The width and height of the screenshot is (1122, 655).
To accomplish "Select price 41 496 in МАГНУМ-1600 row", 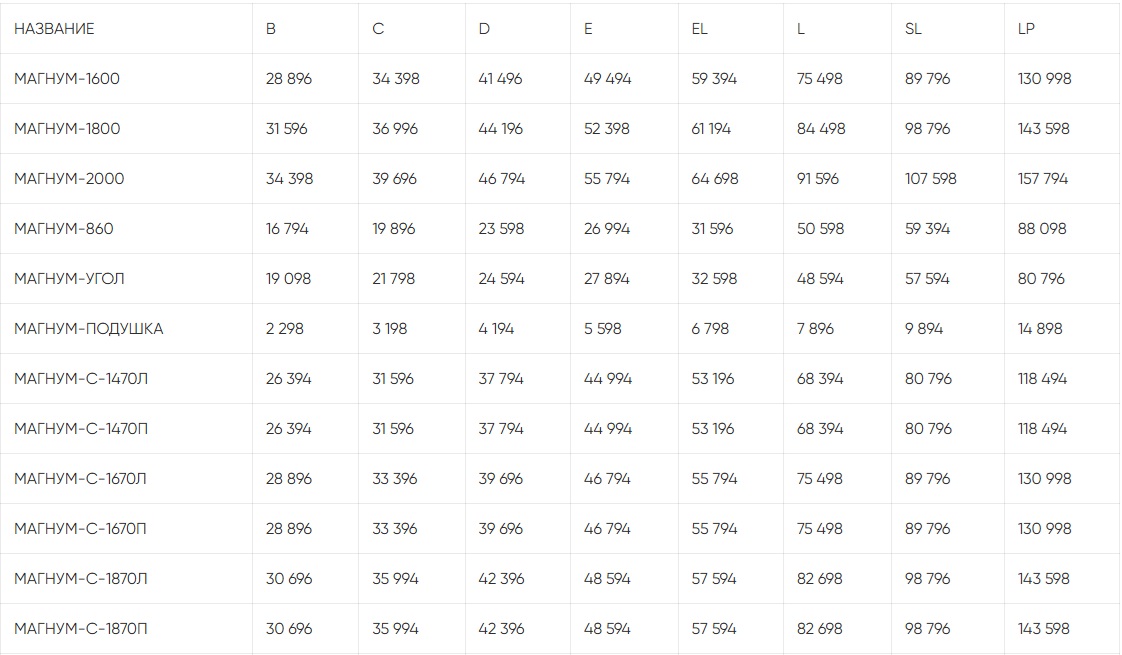I will pyautogui.click(x=500, y=79).
